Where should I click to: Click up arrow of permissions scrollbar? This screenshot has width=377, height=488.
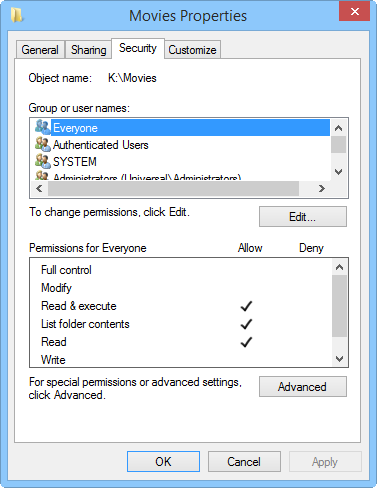coord(340,267)
